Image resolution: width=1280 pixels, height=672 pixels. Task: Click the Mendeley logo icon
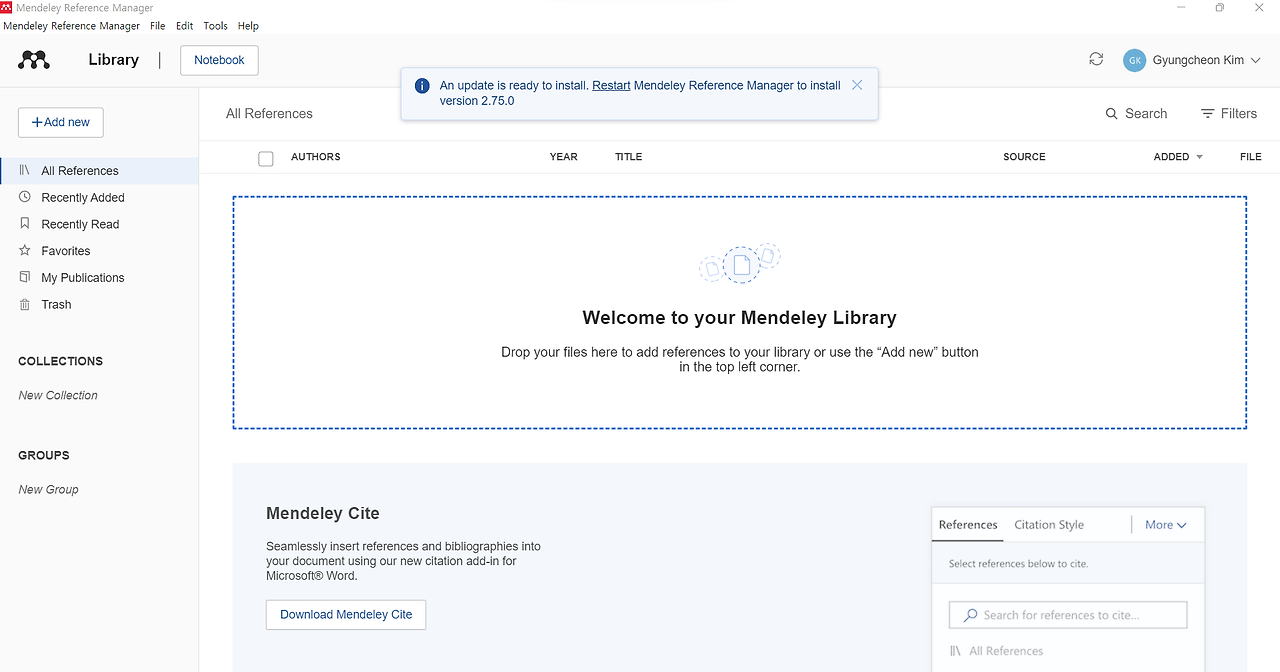34,60
